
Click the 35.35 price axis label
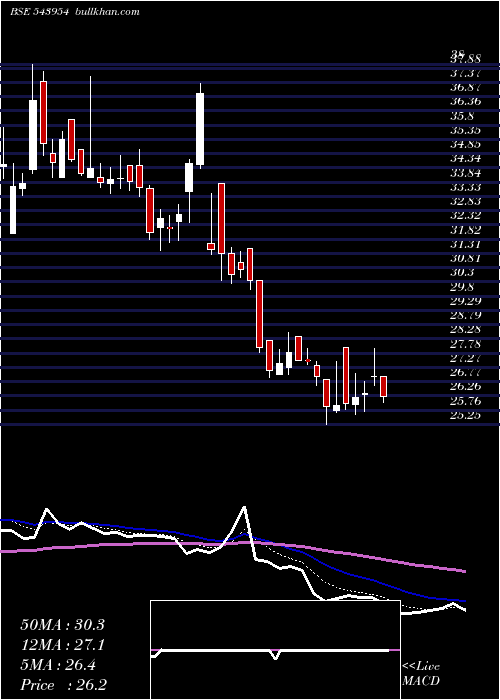tap(465, 130)
